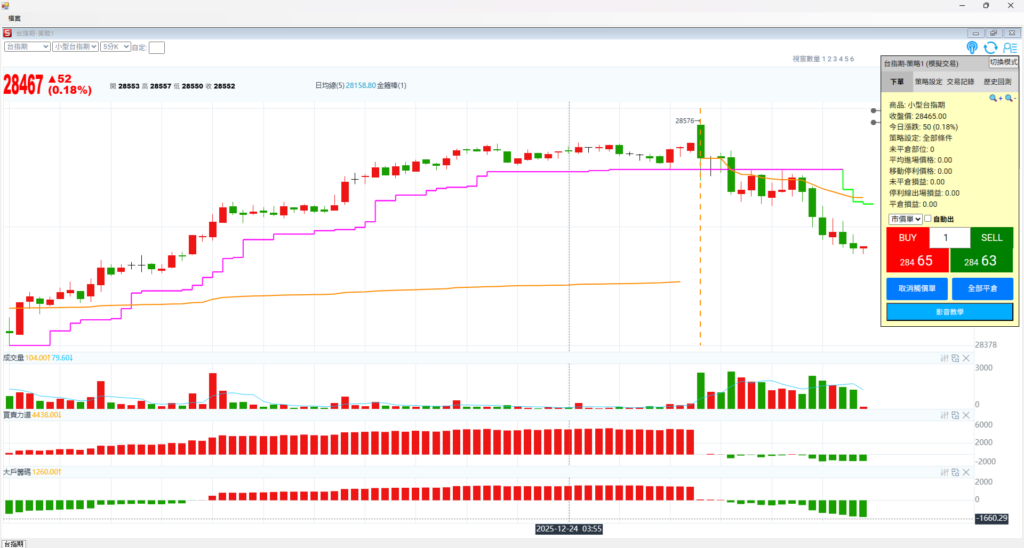This screenshot has height=548, width=1024.
Task: Enable the 自動出 checkbox
Action: [x=928, y=219]
